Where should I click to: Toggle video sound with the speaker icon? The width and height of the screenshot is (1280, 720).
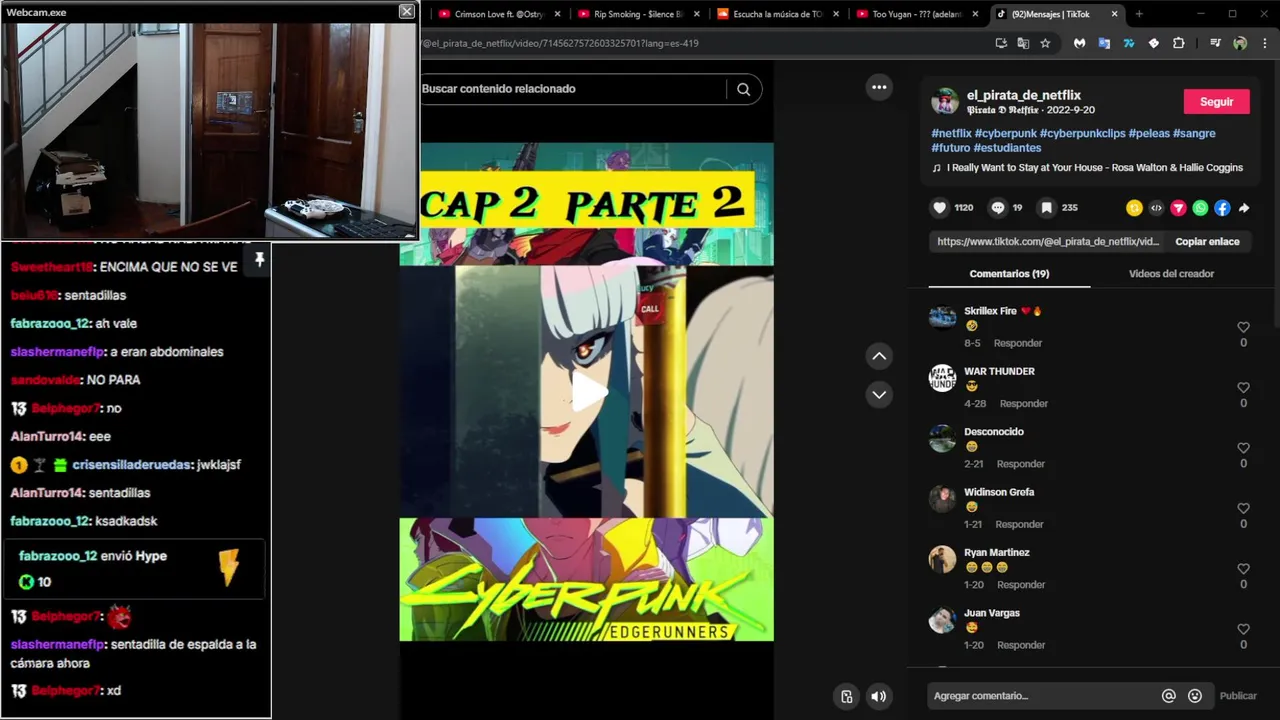878,697
